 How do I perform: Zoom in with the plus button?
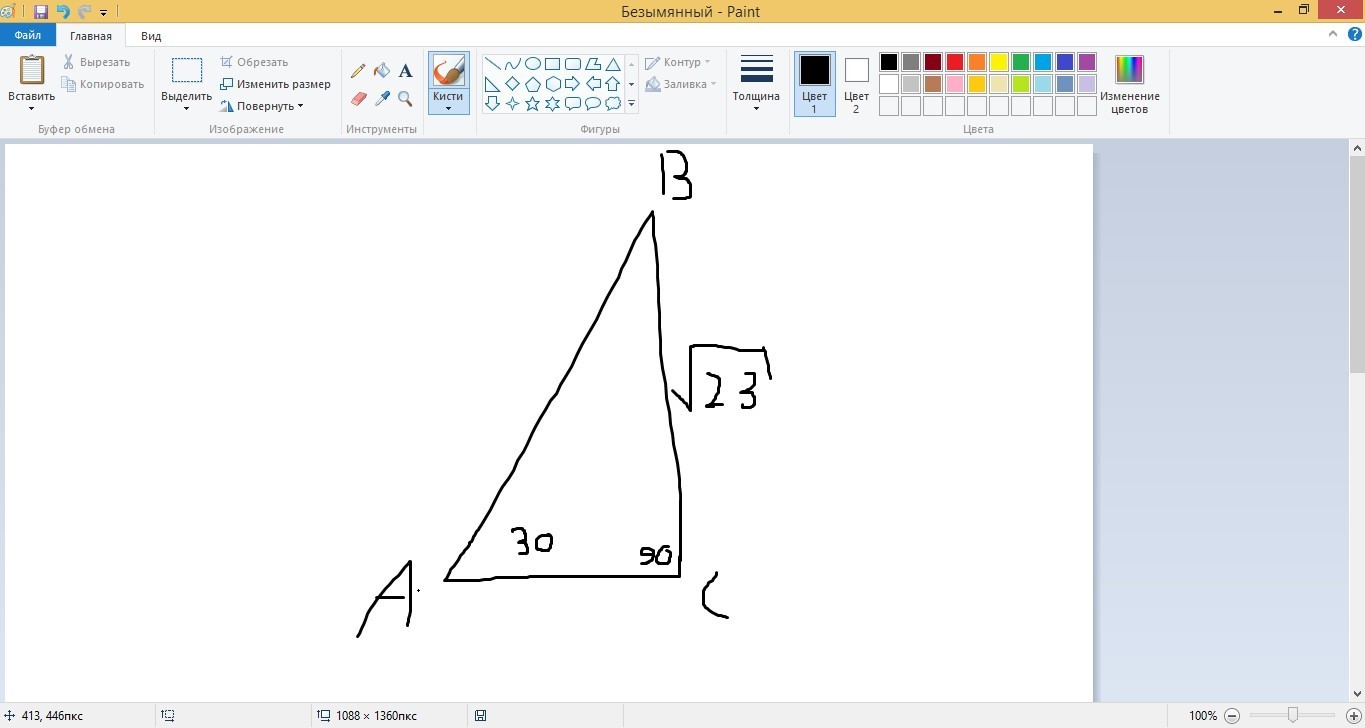[x=1354, y=716]
